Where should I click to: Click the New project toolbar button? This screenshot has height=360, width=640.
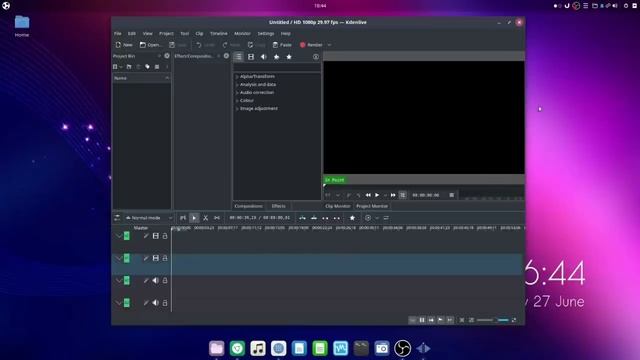coord(124,45)
